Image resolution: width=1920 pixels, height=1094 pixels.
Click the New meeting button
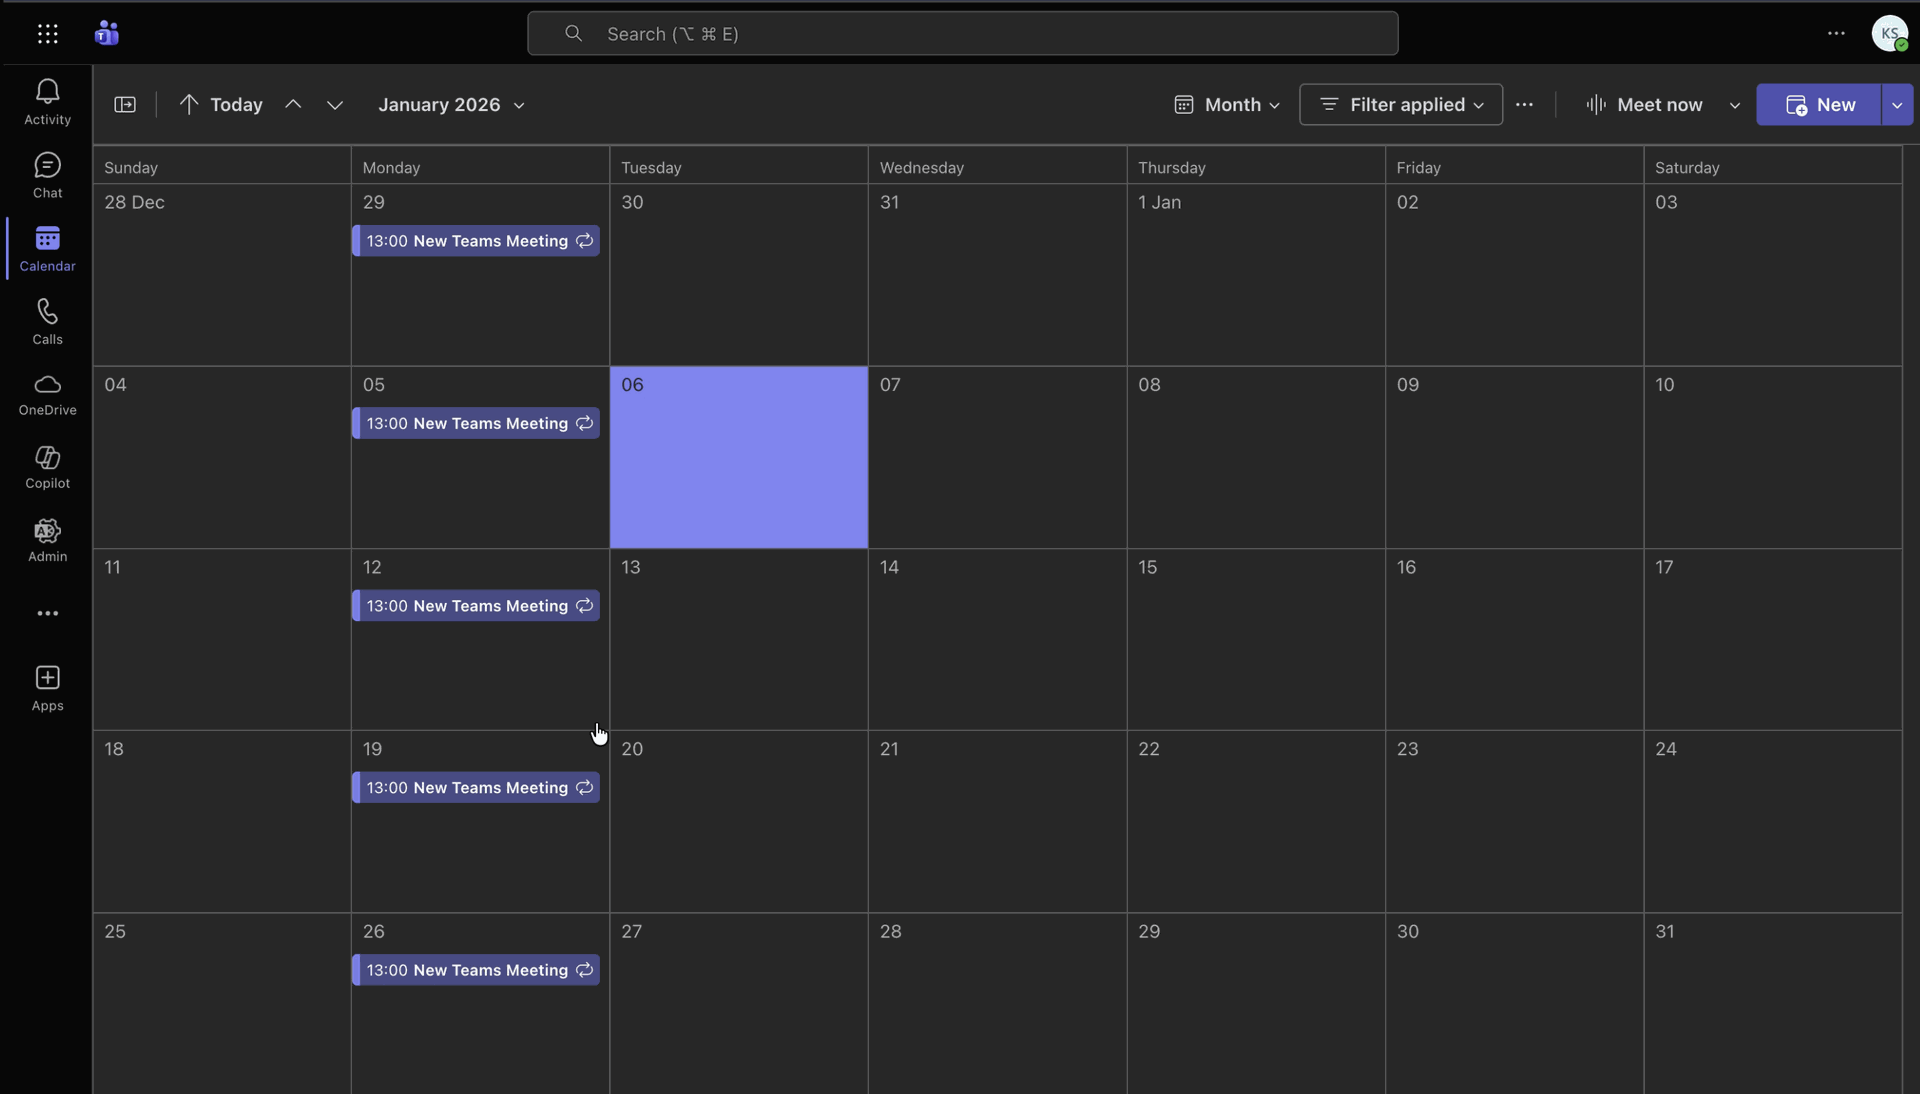pos(1819,105)
